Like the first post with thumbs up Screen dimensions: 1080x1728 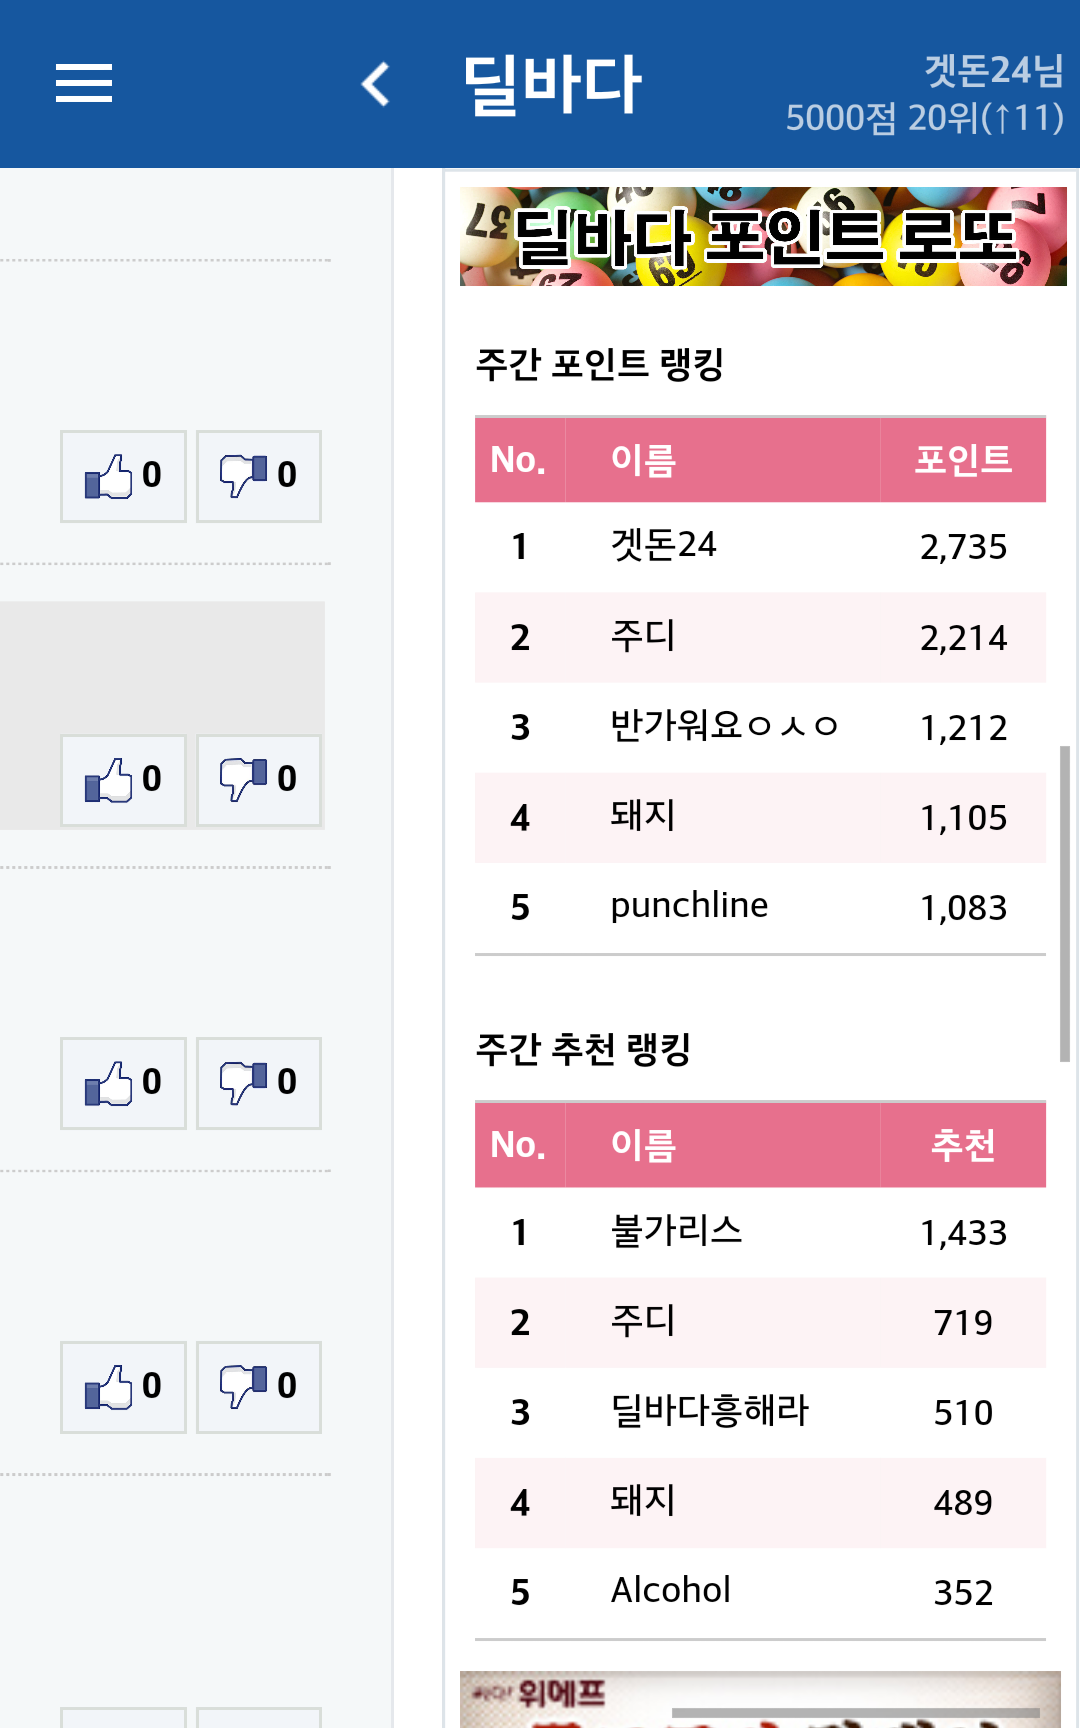(x=123, y=476)
